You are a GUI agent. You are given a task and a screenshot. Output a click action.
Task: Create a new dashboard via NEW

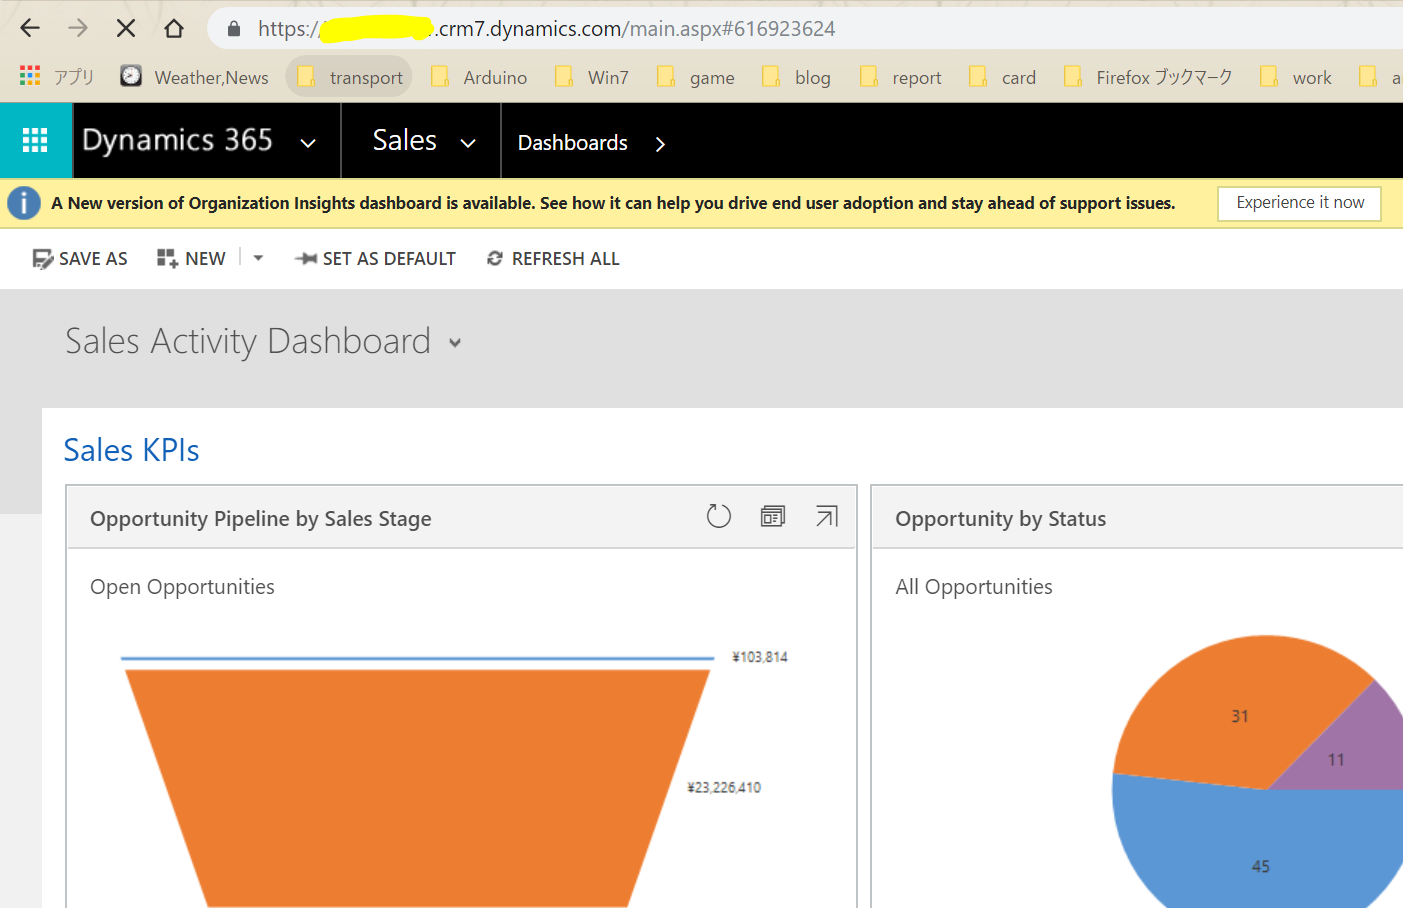(190, 258)
